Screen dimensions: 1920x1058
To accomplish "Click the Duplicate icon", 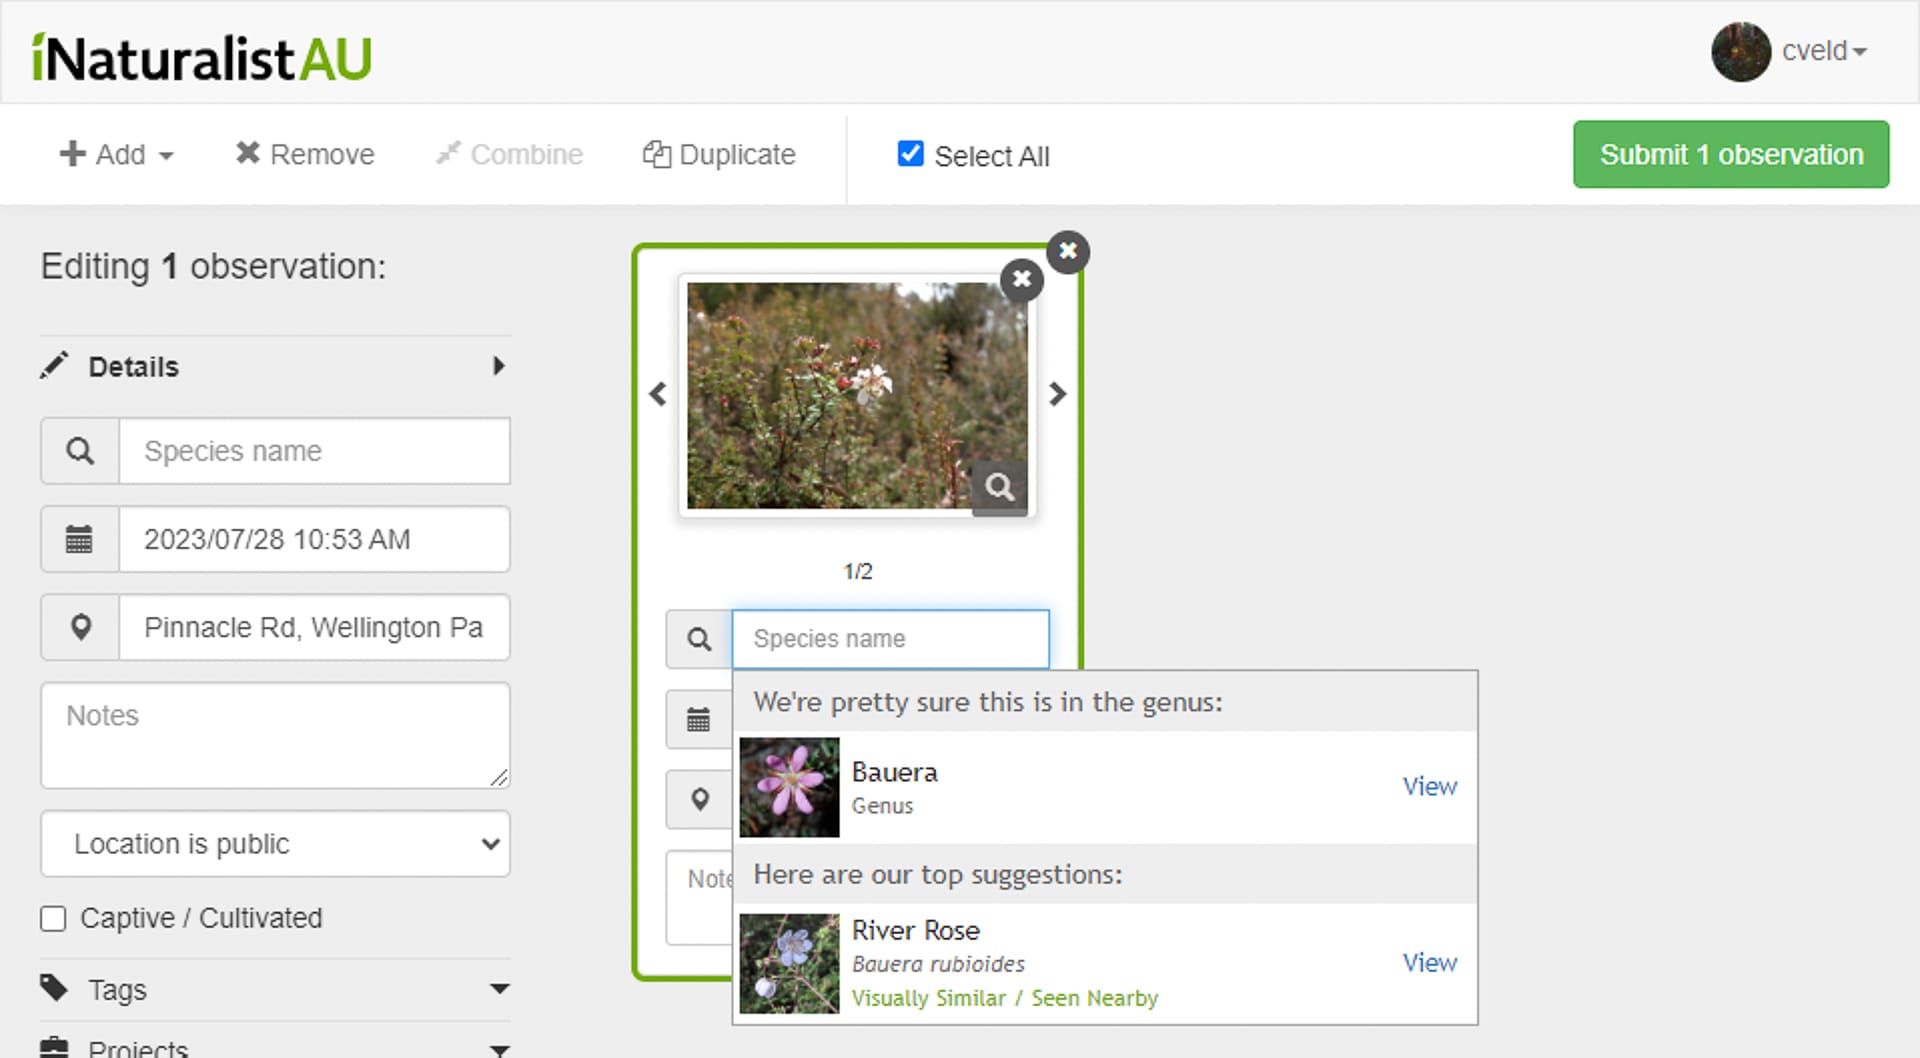I will click(x=658, y=154).
